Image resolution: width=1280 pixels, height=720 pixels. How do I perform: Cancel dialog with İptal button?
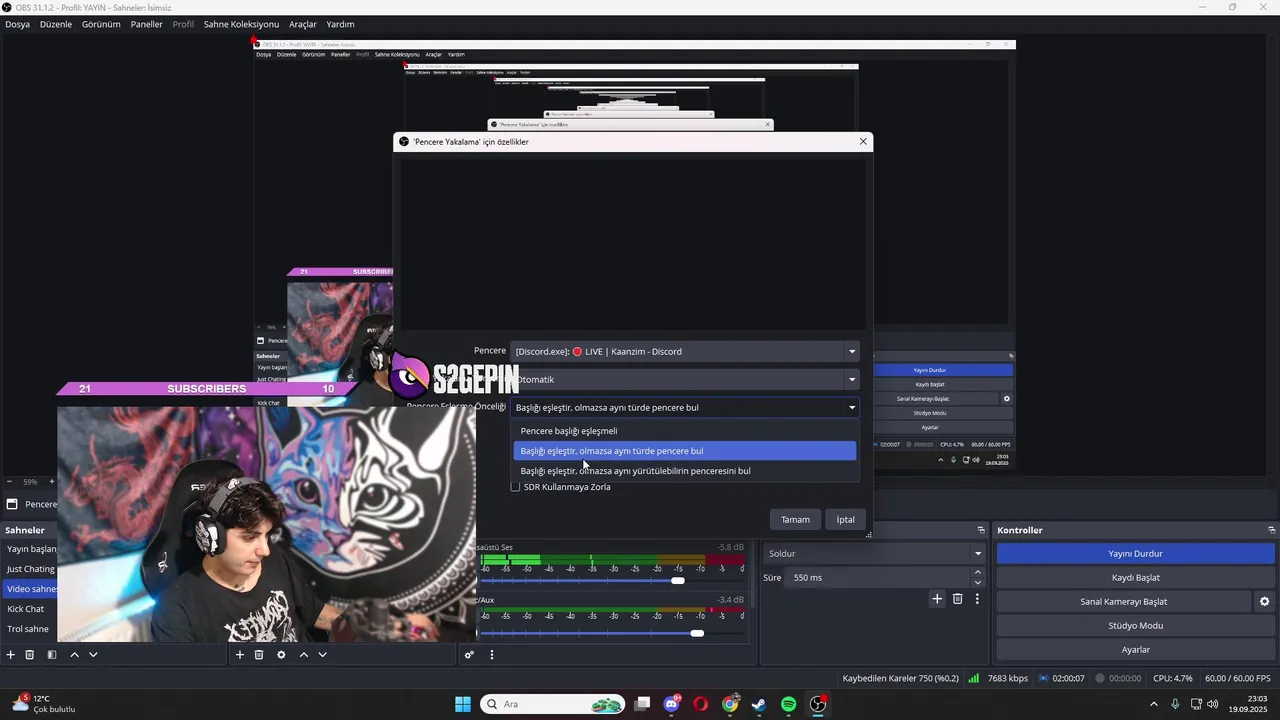pyautogui.click(x=846, y=519)
